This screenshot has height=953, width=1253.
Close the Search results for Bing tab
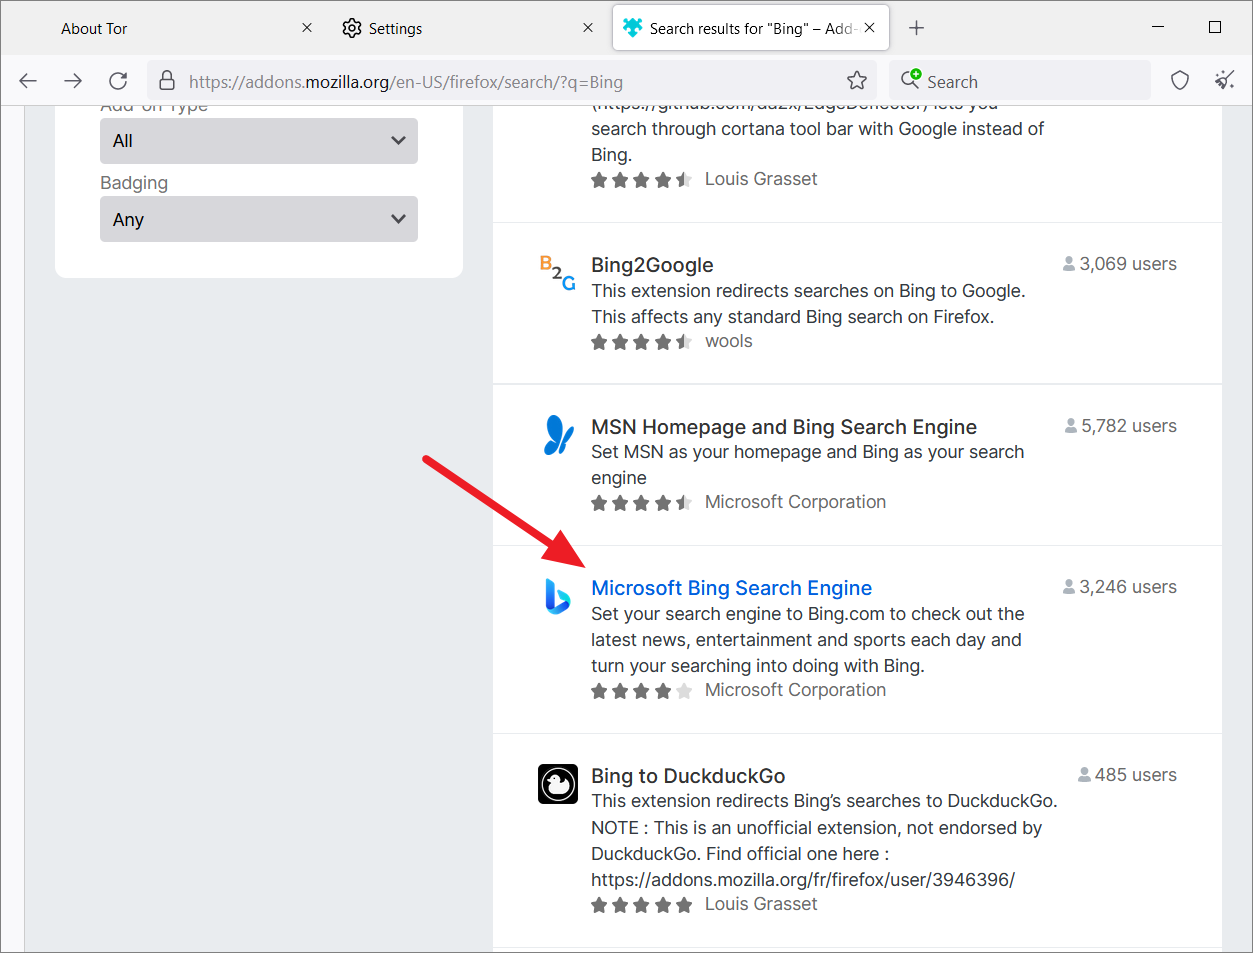point(870,28)
